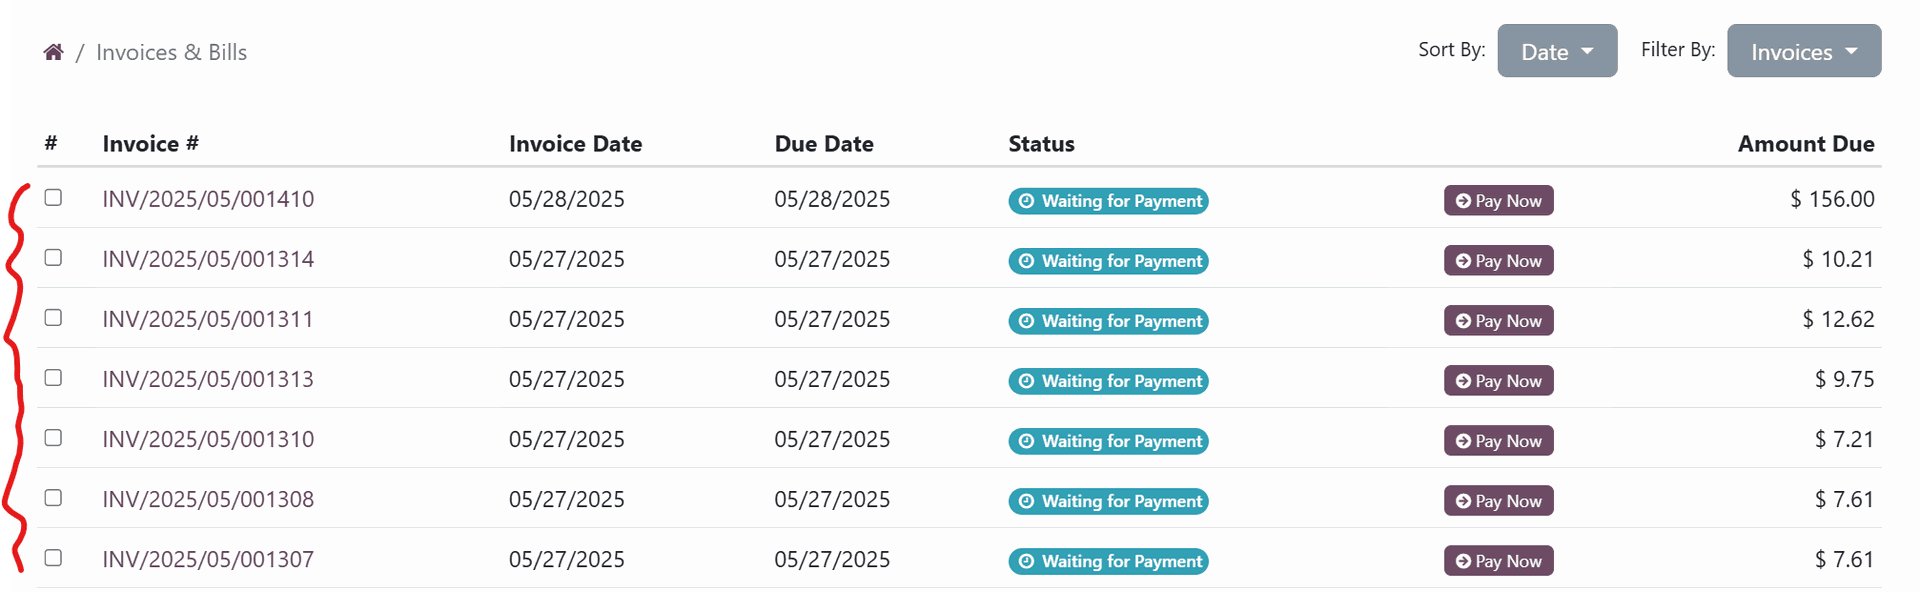The image size is (1920, 592).
Task: Open invoice INV/2025/05/001308
Action: tap(208, 499)
